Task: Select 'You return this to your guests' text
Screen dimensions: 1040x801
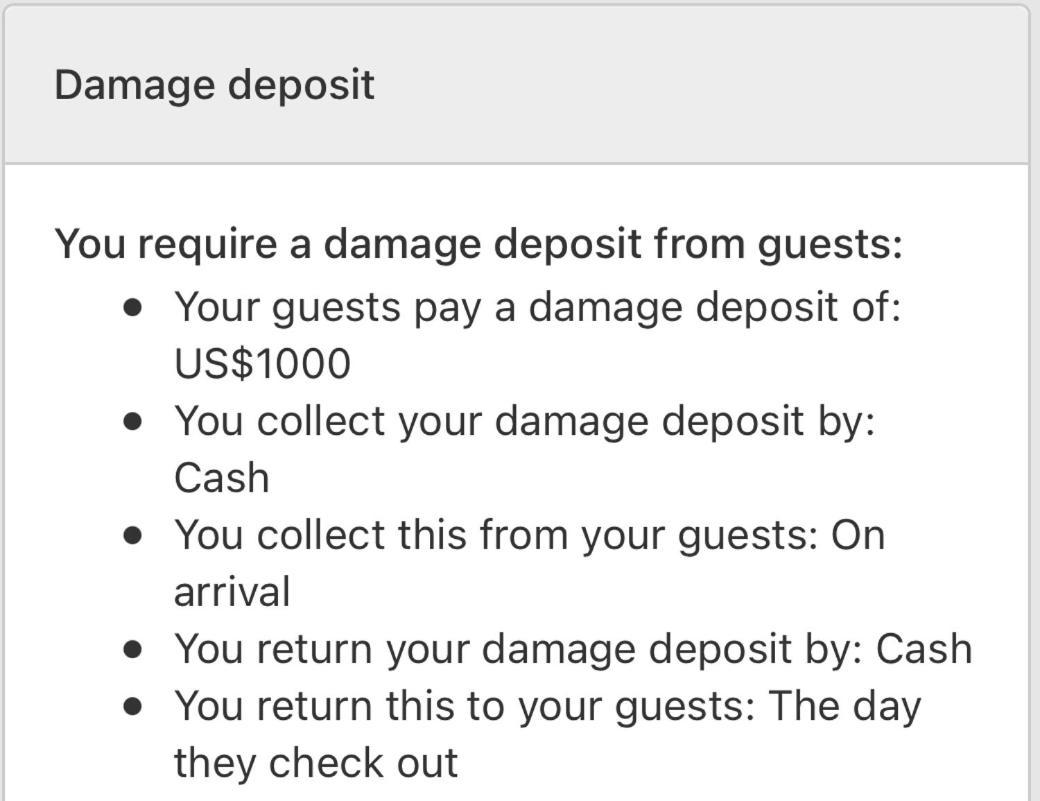Action: (464, 707)
